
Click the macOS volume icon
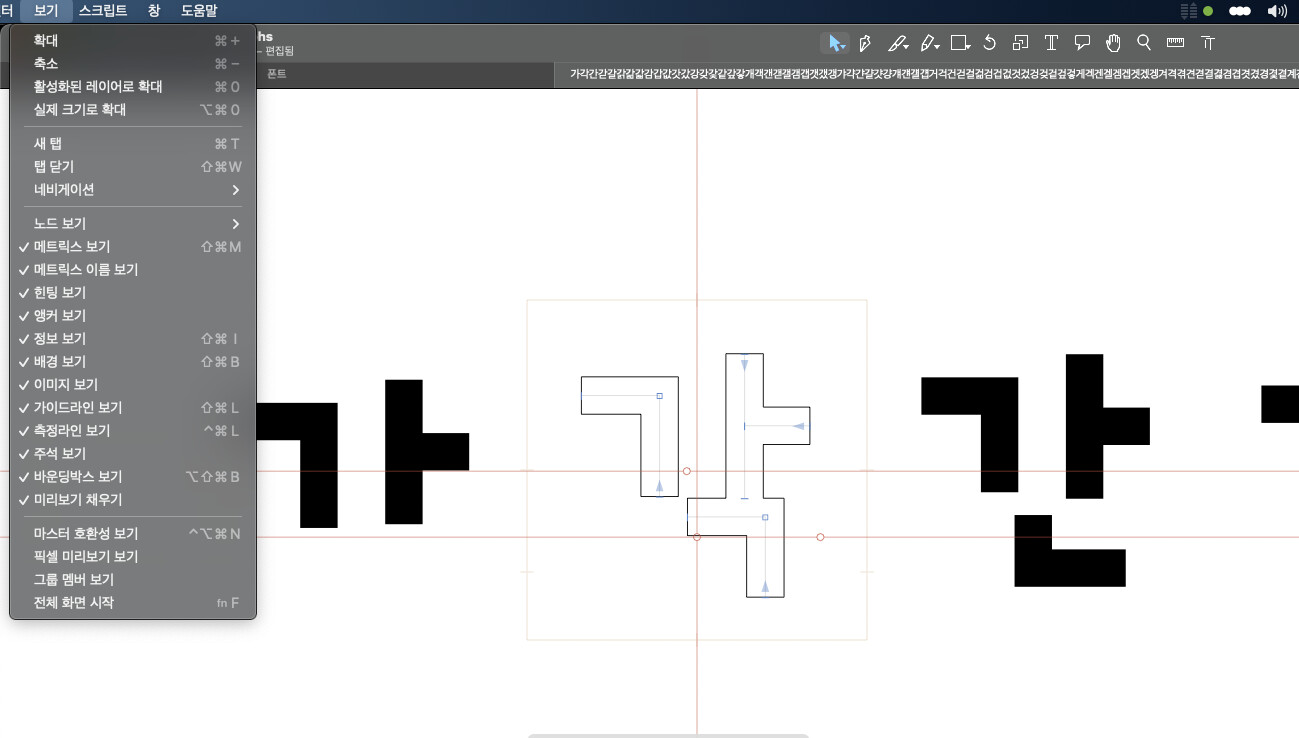point(1277,11)
